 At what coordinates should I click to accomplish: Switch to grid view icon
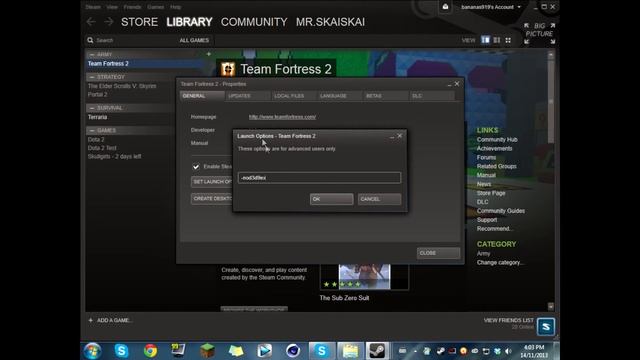(508, 40)
